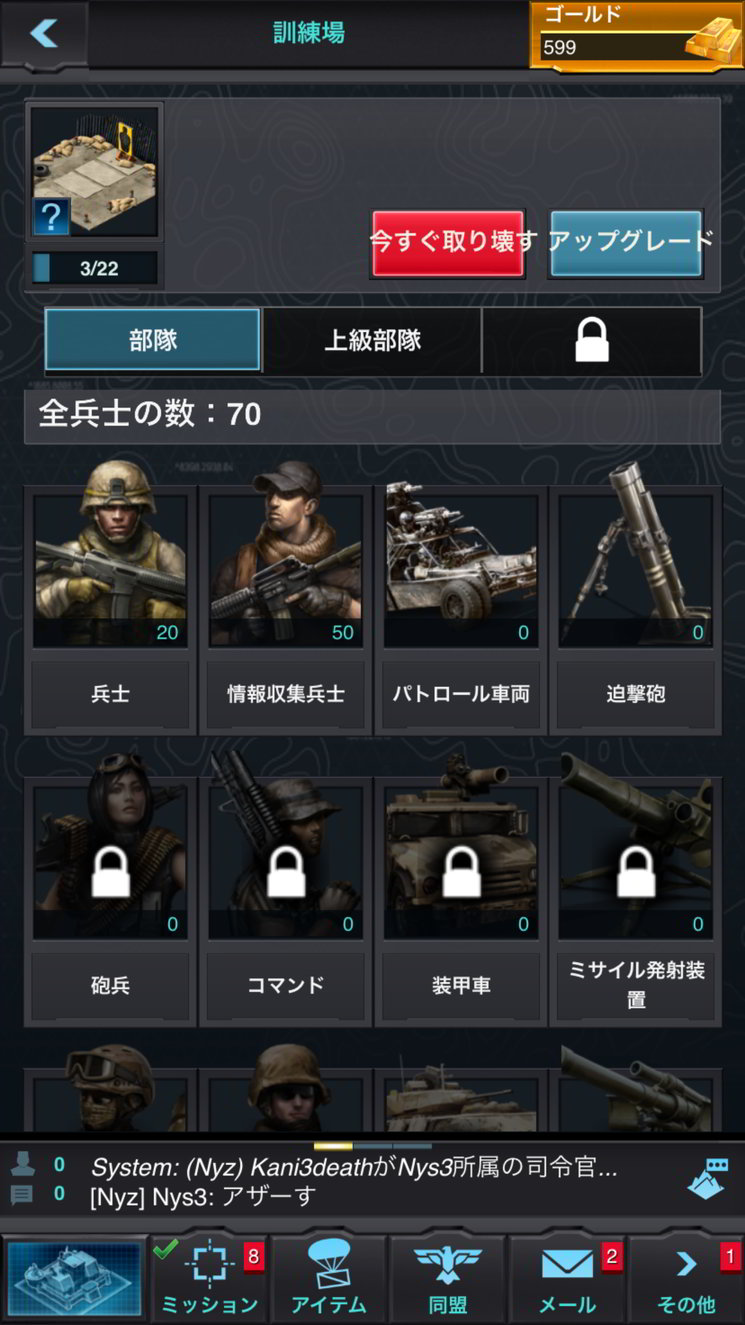Open the base view icon

[77, 1278]
